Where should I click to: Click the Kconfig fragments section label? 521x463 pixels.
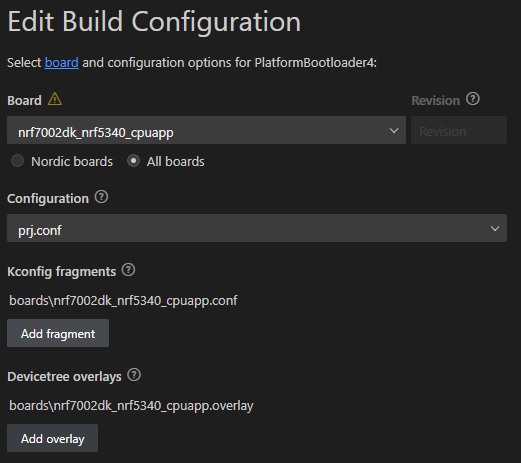62,272
